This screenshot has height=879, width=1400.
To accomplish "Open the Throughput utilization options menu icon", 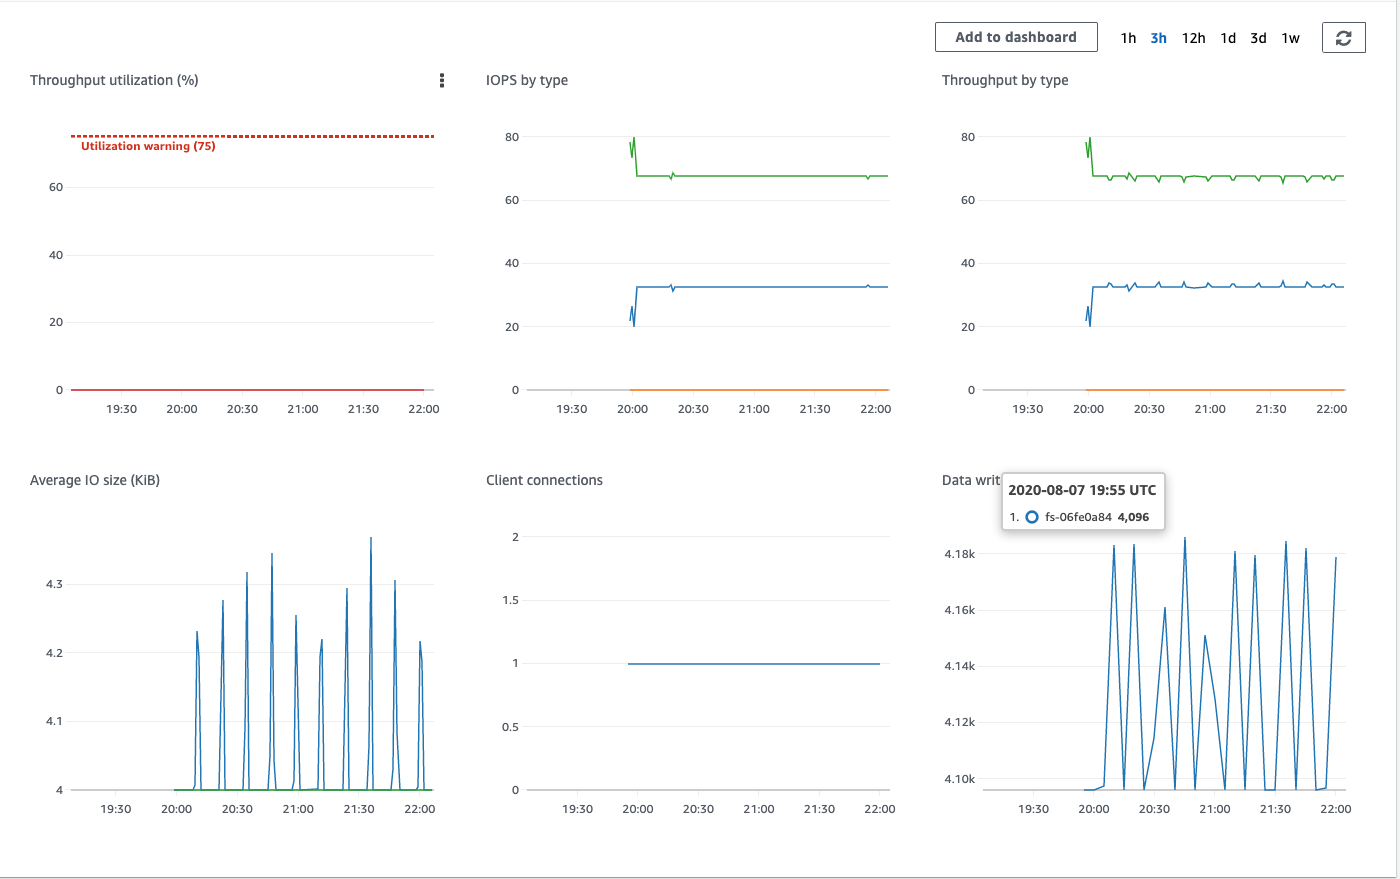I will [441, 80].
